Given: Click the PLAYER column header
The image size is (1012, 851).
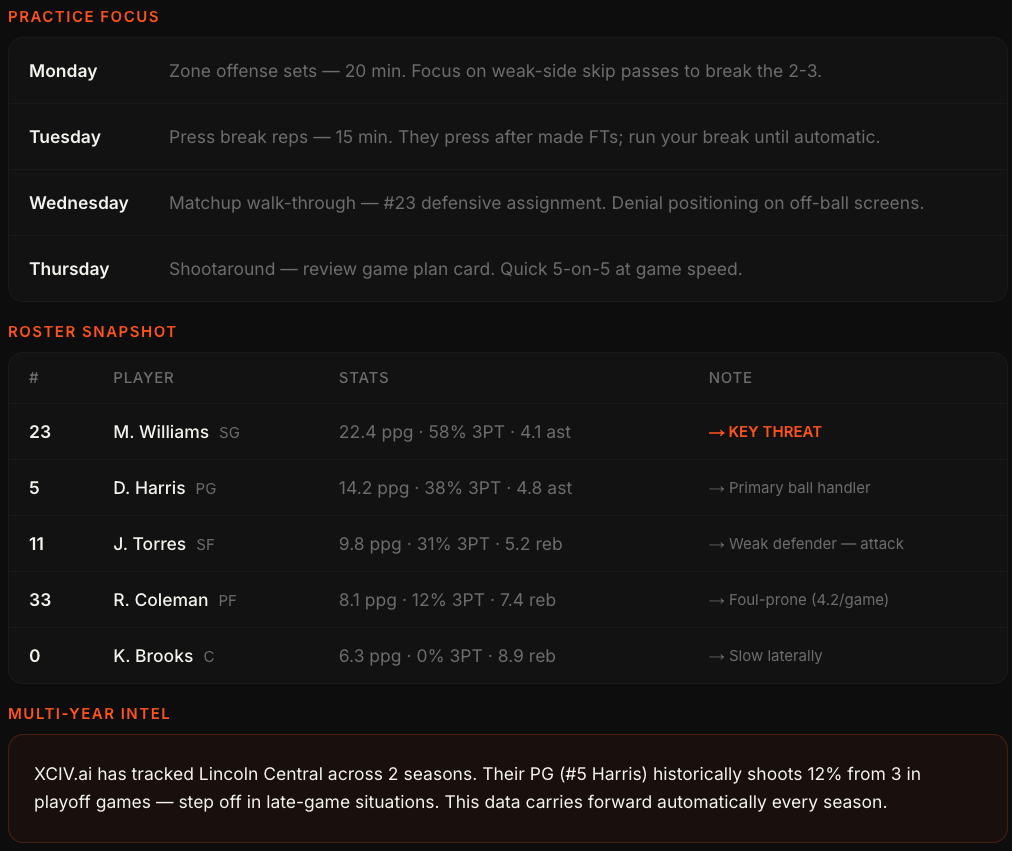Looking at the screenshot, I should pos(143,378).
